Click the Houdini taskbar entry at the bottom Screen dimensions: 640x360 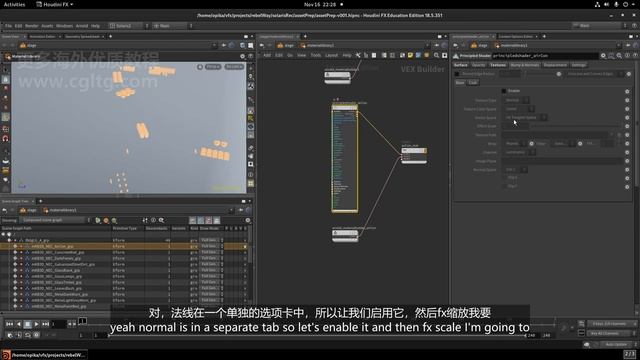44,355
